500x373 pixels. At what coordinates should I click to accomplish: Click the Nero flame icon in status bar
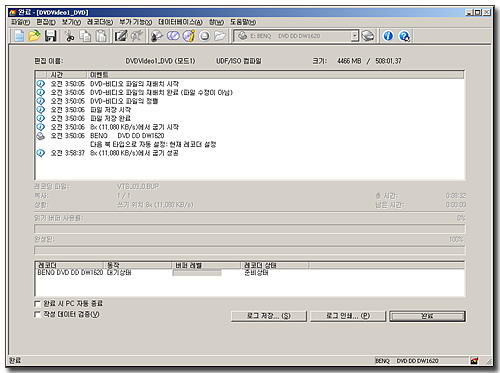[474, 360]
